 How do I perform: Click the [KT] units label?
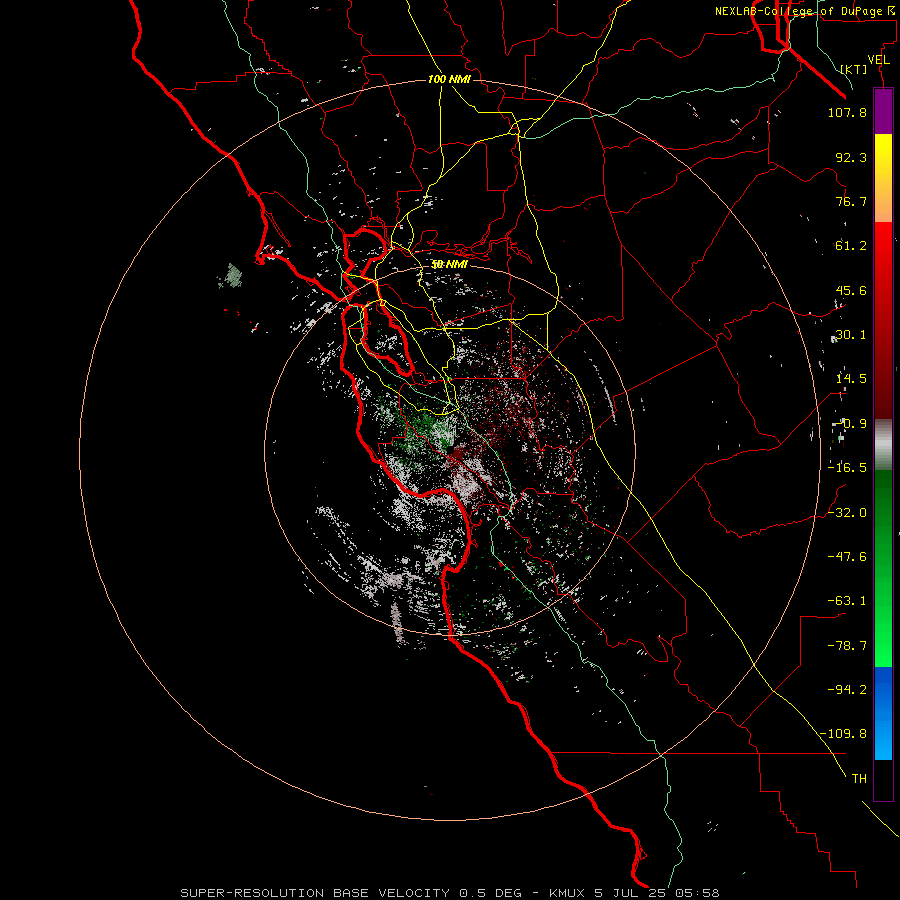854,69
